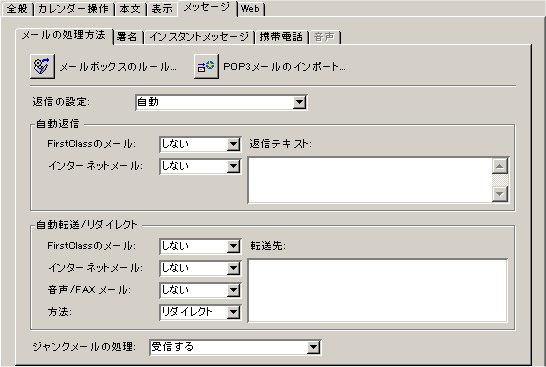This screenshot has width=546, height=367.
Task: Expand auto-reply FirstClassのメール dropdown
Action: coord(200,144)
